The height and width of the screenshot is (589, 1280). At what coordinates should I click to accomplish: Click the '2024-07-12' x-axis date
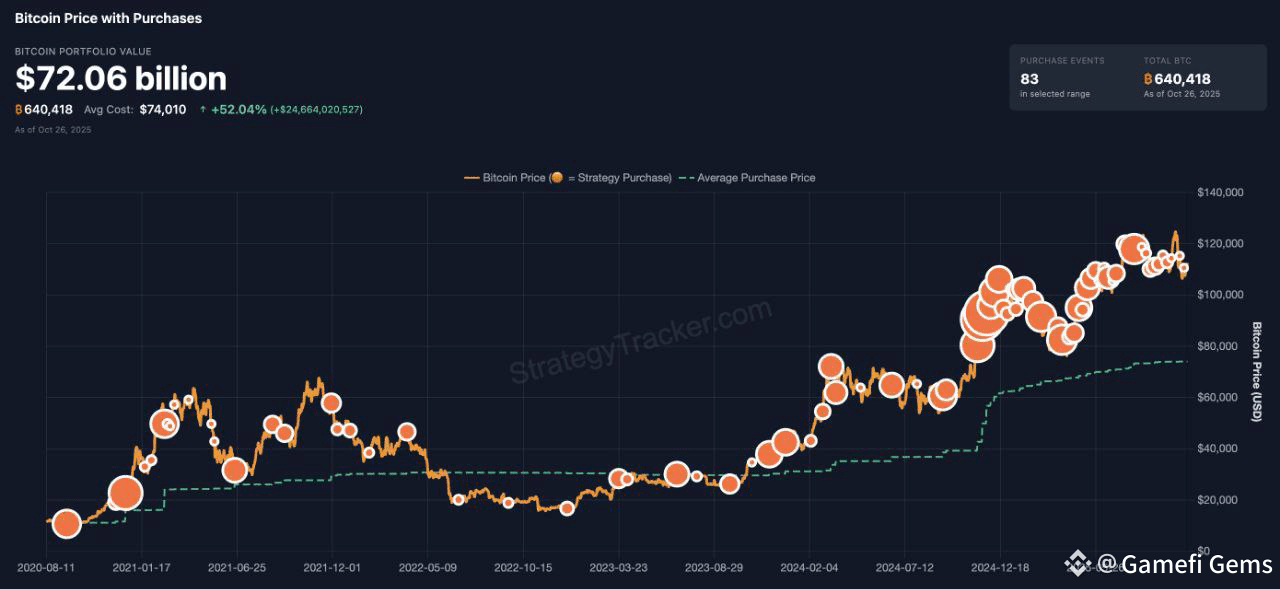[905, 567]
